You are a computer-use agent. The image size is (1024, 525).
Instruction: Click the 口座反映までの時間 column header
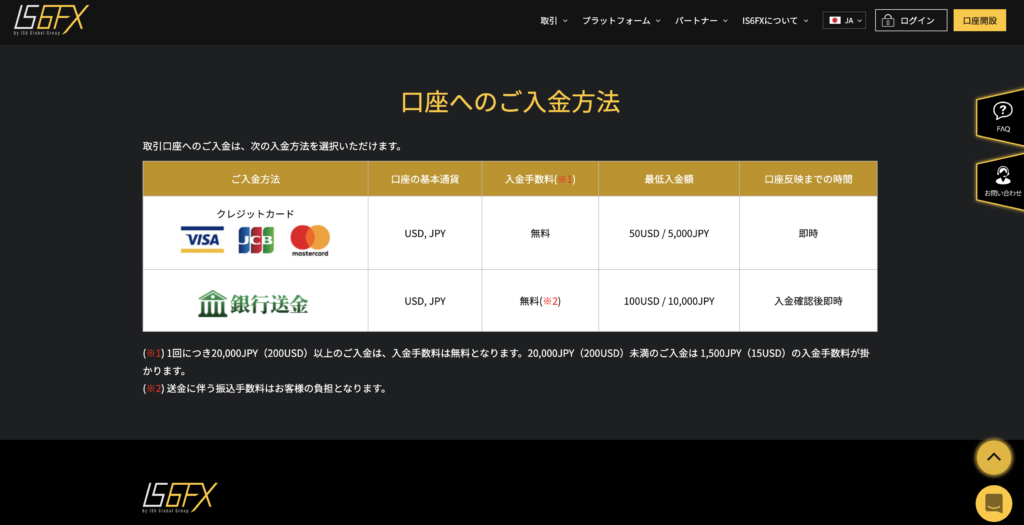808,179
